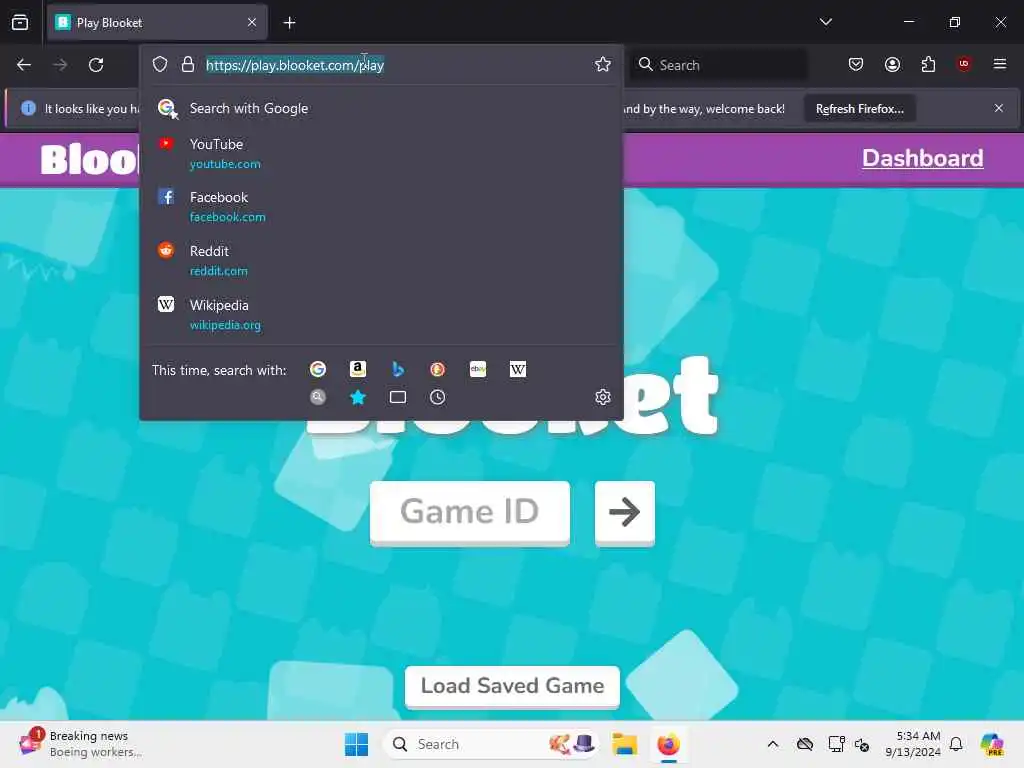Click Refresh Firefox button
This screenshot has width=1024, height=768.
[859, 108]
